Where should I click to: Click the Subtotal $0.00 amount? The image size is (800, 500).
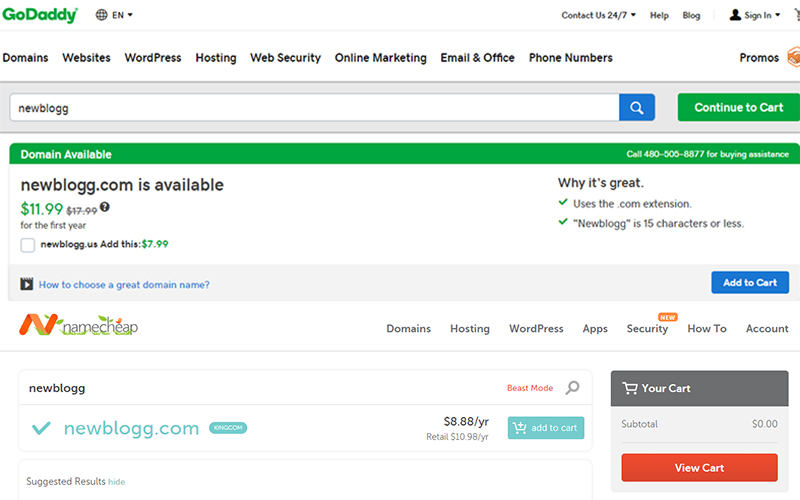coord(764,424)
